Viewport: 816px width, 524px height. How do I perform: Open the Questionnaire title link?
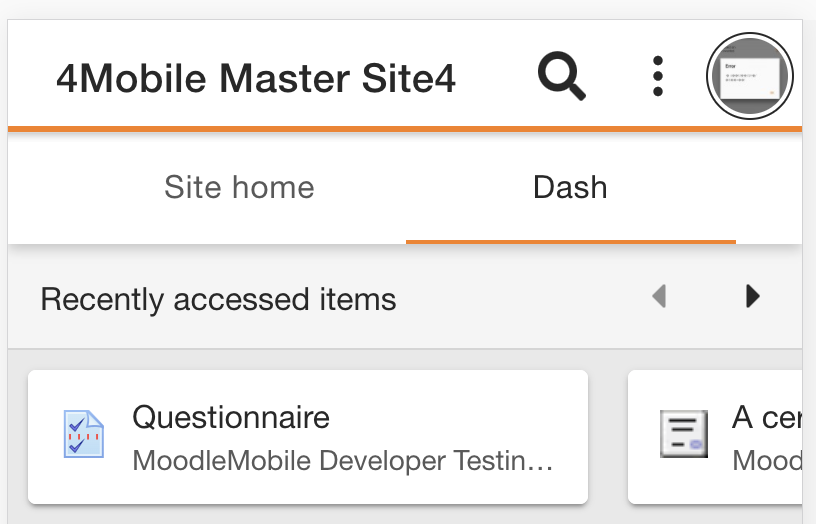pos(231,417)
